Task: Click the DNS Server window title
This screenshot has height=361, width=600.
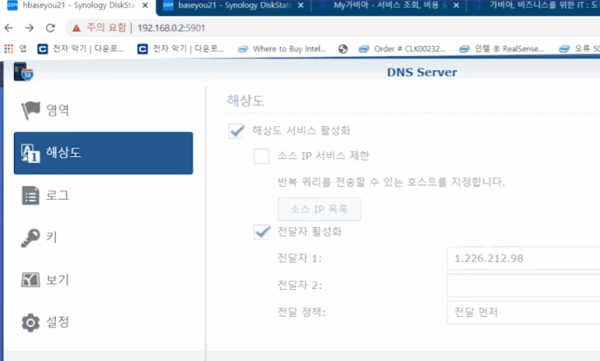Action: 422,72
